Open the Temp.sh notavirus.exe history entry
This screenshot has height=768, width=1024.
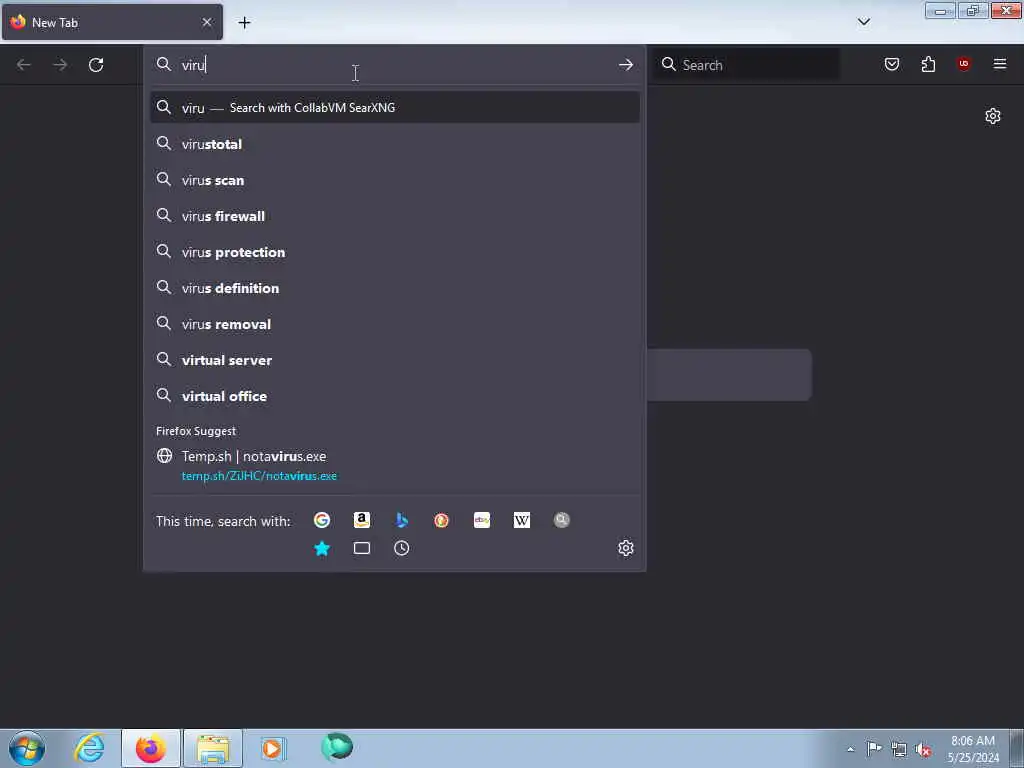(x=394, y=466)
